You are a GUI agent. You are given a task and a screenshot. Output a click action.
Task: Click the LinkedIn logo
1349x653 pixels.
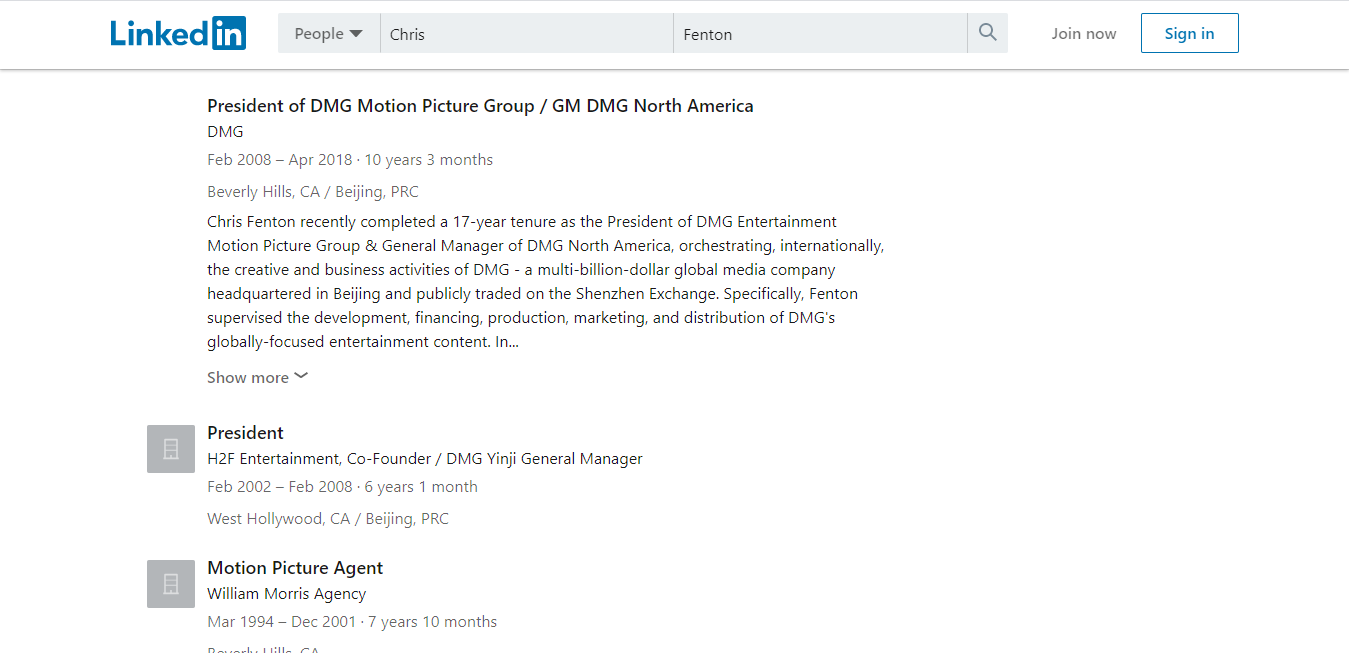178,33
